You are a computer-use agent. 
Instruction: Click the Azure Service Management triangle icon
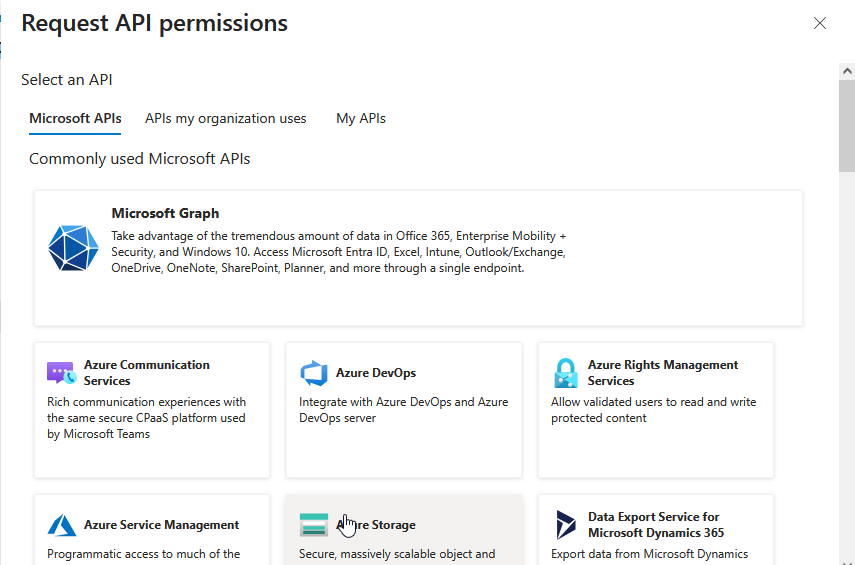(x=61, y=525)
